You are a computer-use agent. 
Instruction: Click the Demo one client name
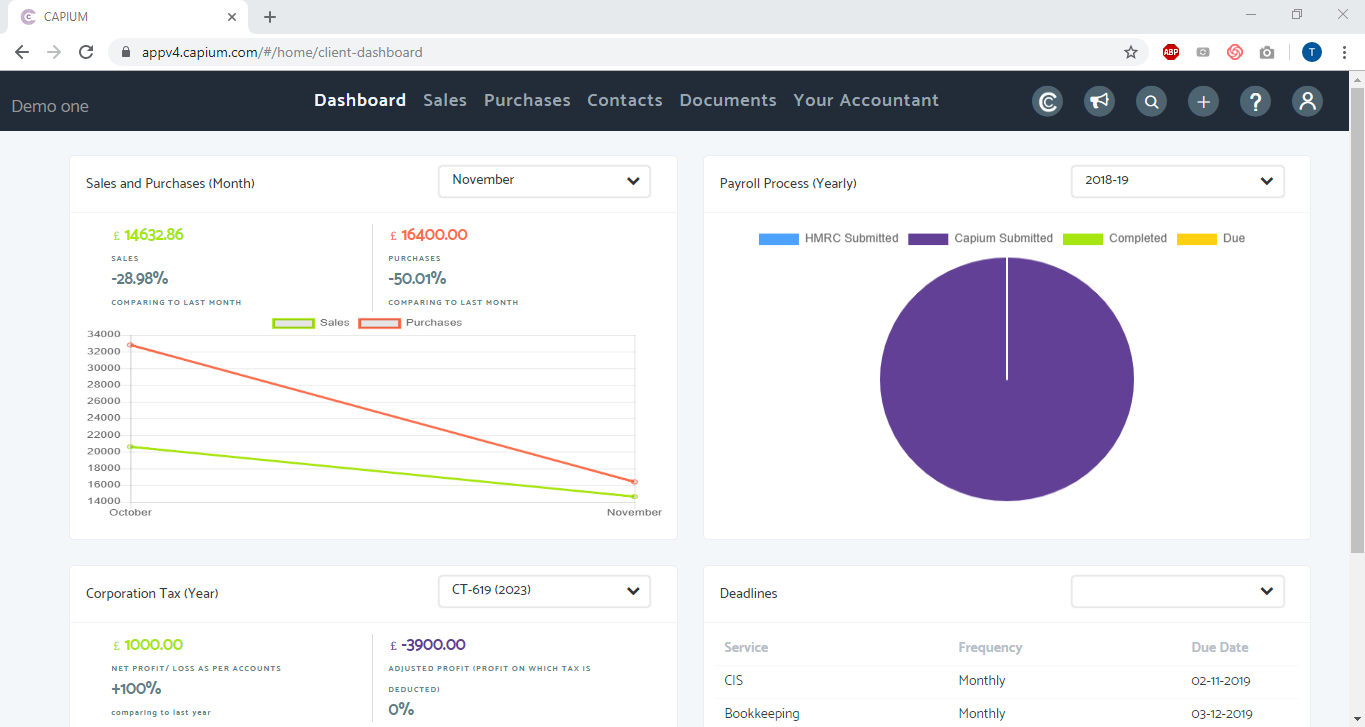[50, 106]
